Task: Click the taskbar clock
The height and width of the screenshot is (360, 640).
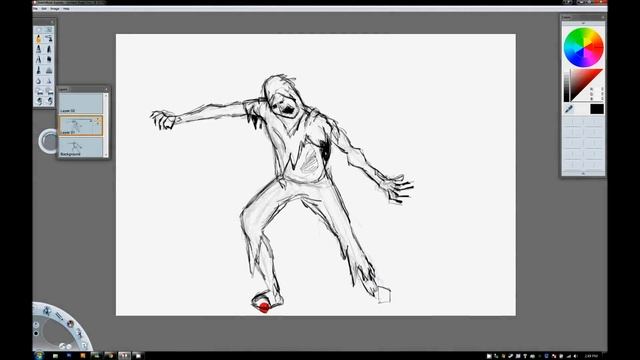Action: [591, 356]
